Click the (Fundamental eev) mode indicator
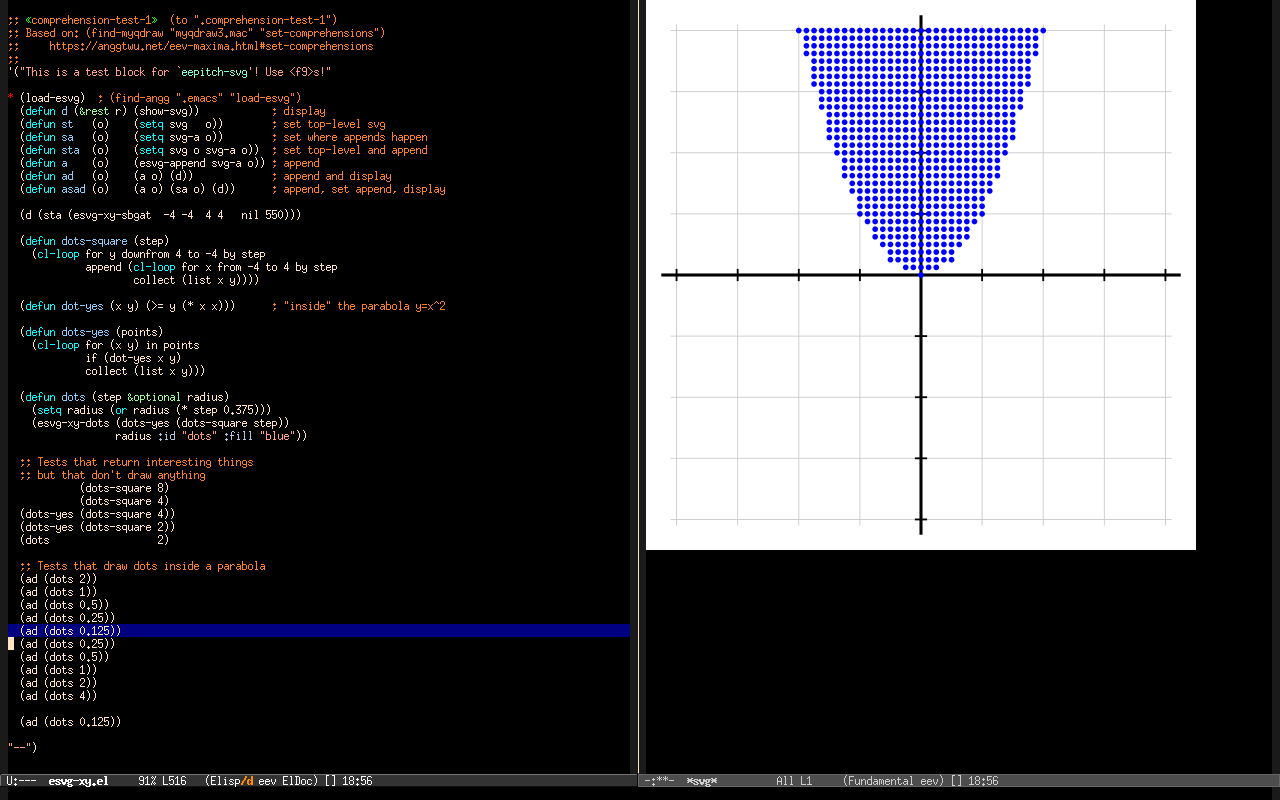Image resolution: width=1280 pixels, height=800 pixels. (x=893, y=781)
